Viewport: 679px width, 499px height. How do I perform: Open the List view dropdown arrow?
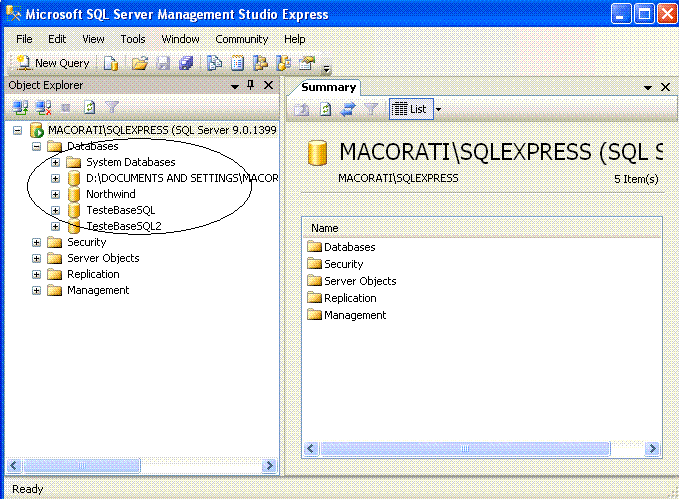tap(438, 110)
